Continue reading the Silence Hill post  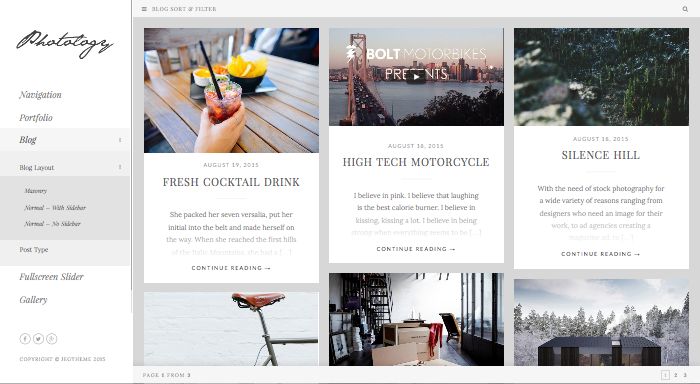pos(600,254)
